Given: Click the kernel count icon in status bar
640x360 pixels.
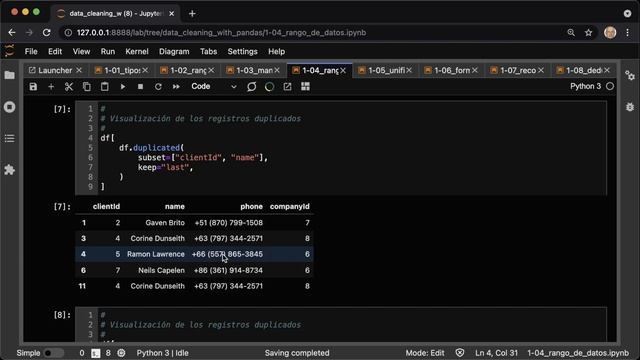Looking at the screenshot, I should [121, 353].
